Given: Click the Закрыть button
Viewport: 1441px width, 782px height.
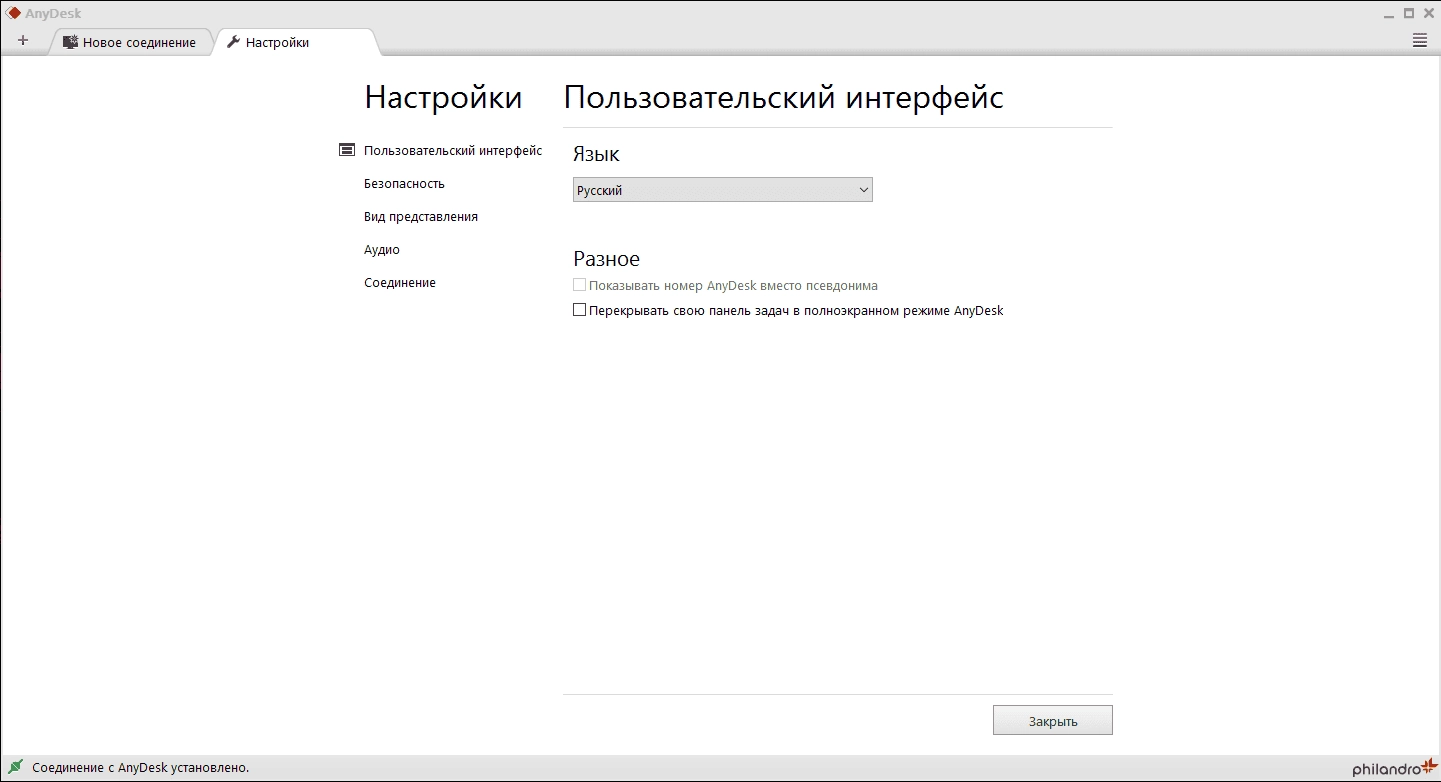Looking at the screenshot, I should coord(1053,721).
